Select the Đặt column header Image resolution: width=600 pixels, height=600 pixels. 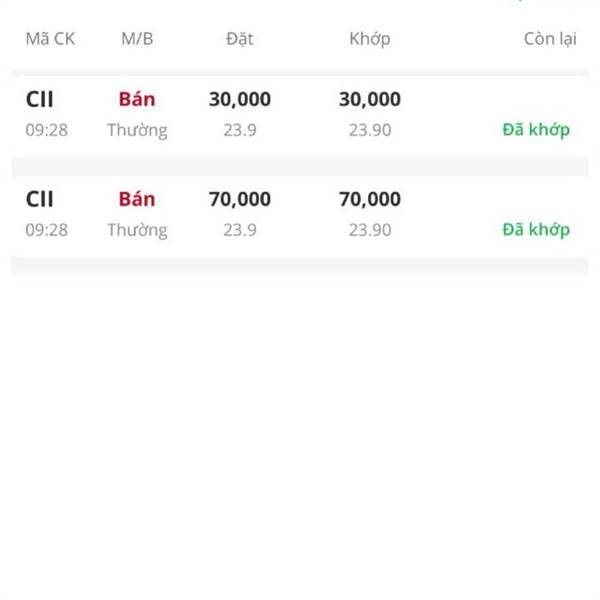[240, 38]
